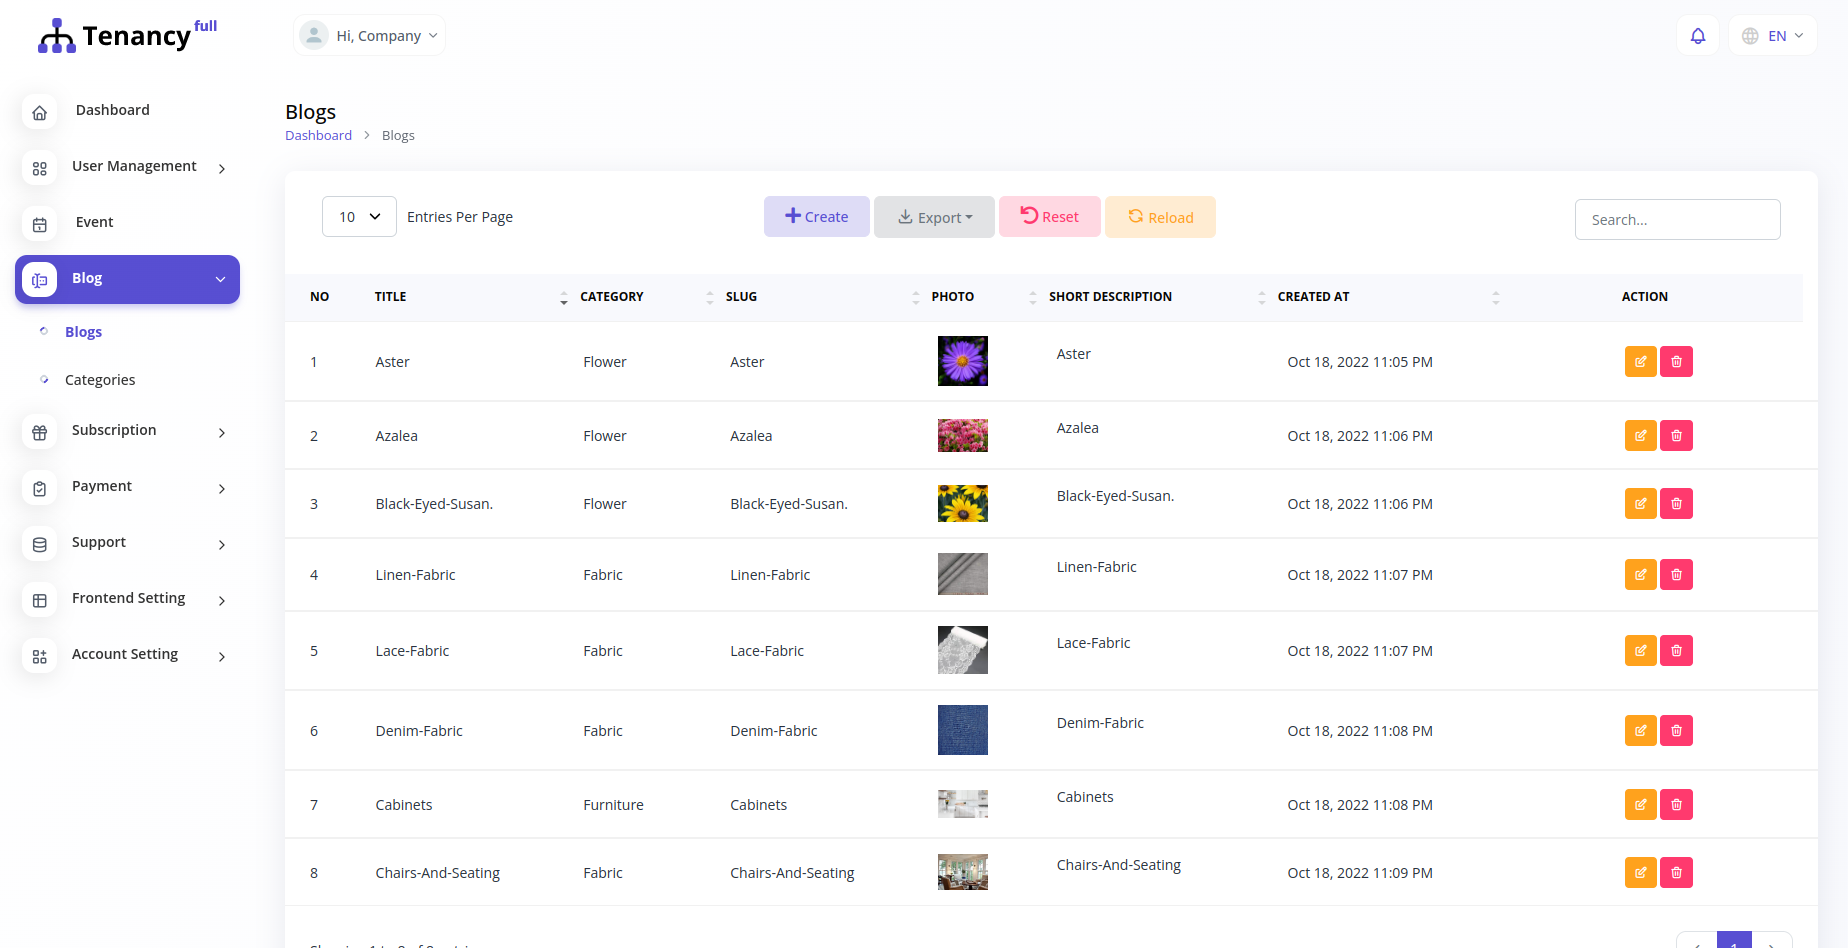
Task: Click the Create button
Action: [816, 216]
